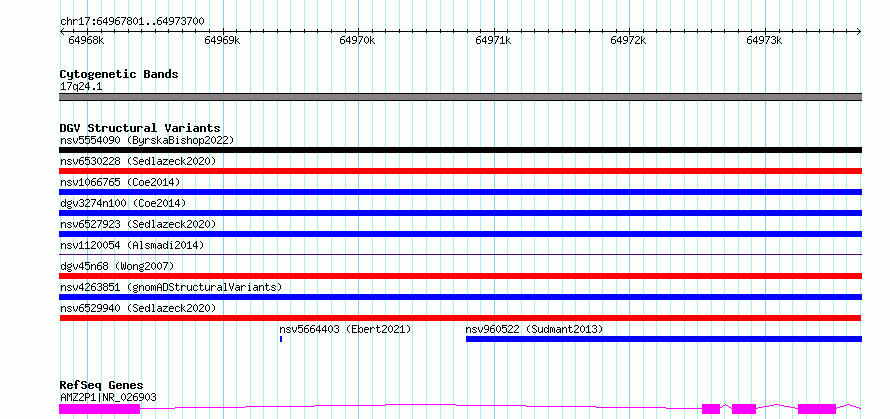Click the 64968k ruler tick label

point(86,40)
